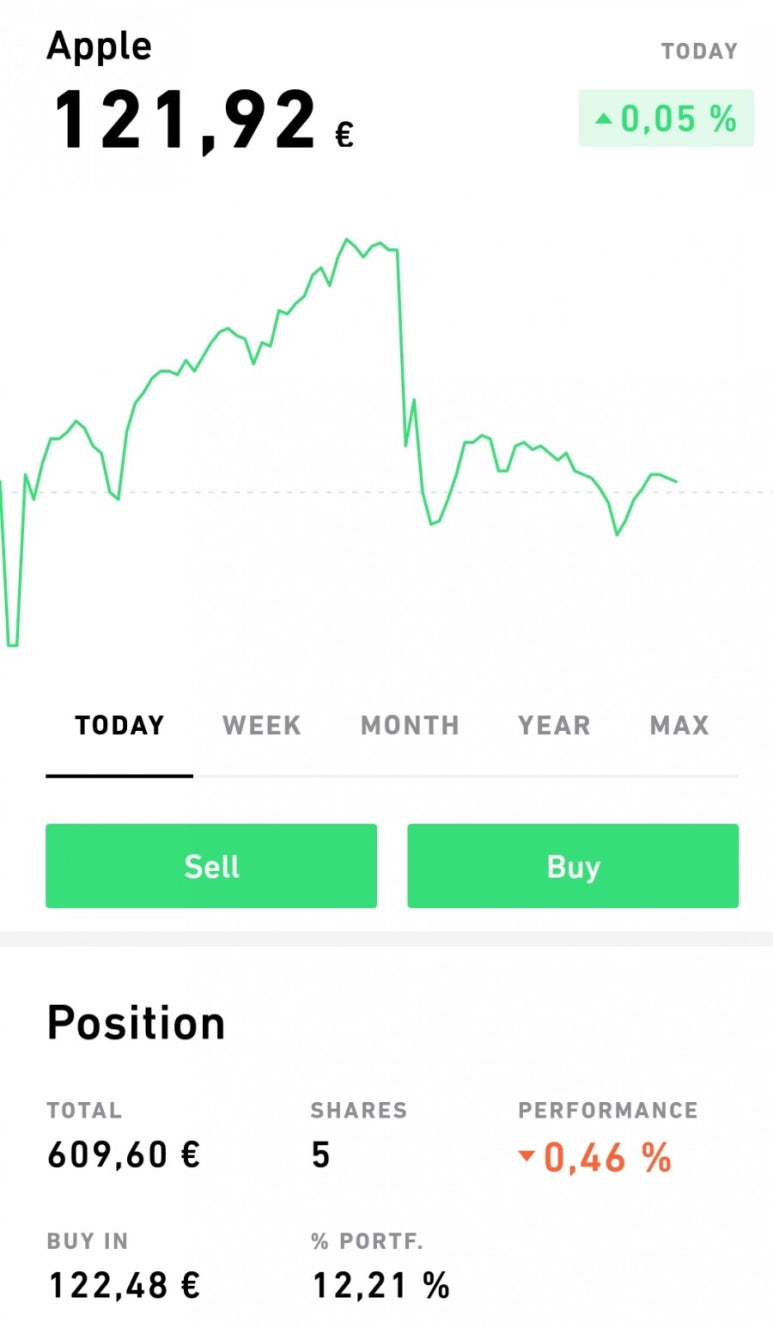Tap the dashed reference baseline on chart

386,492
